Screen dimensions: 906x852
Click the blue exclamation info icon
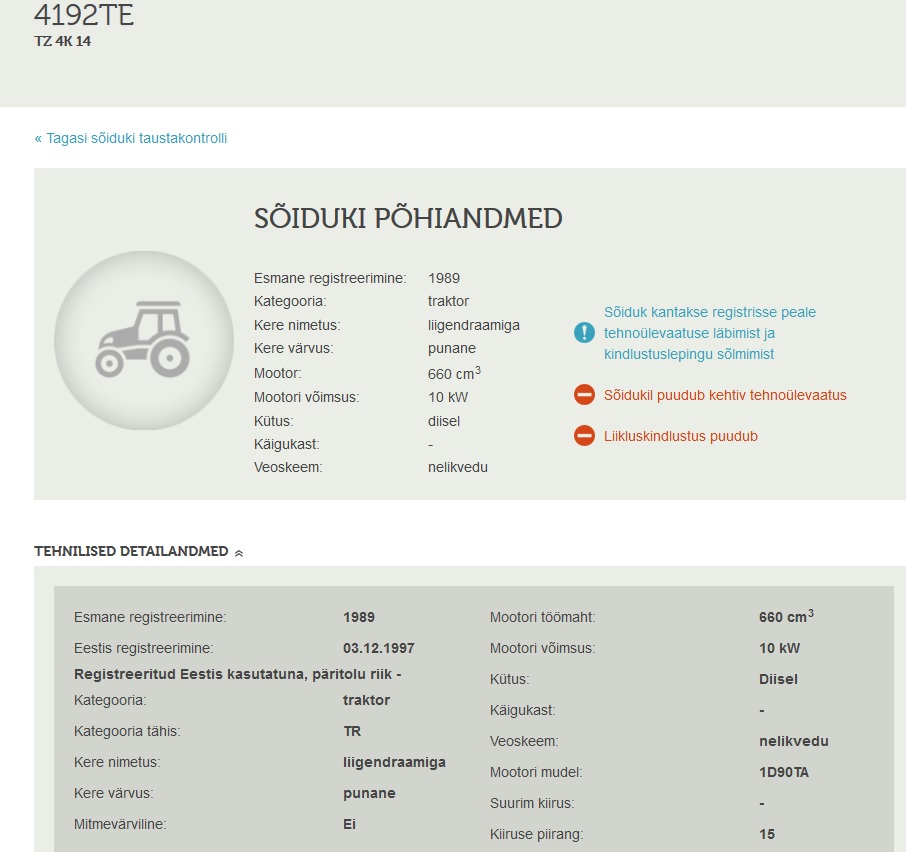(584, 333)
